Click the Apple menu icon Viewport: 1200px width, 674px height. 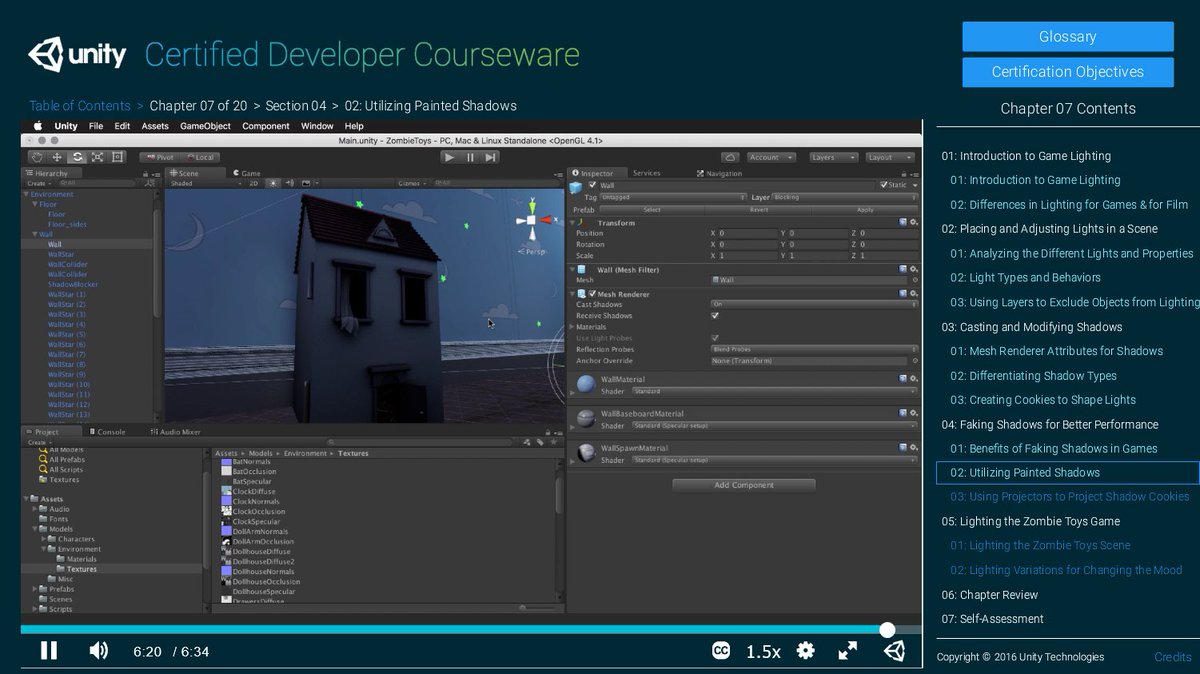click(38, 126)
